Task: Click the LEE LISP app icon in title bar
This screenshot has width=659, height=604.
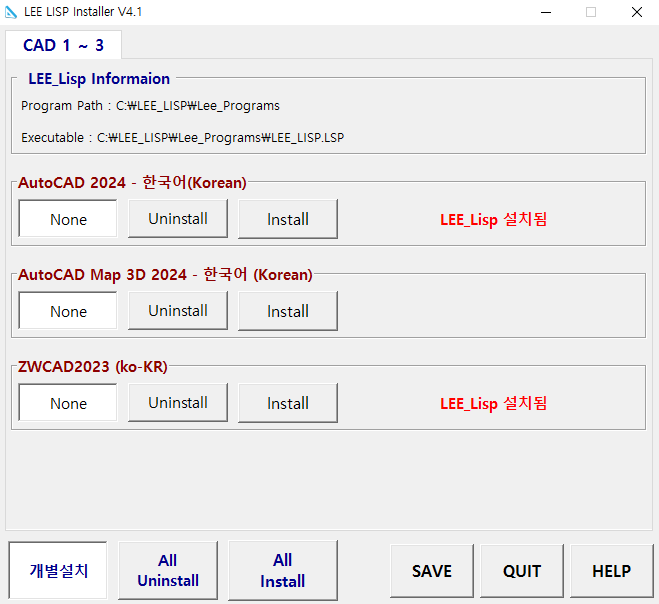Action: click(11, 12)
